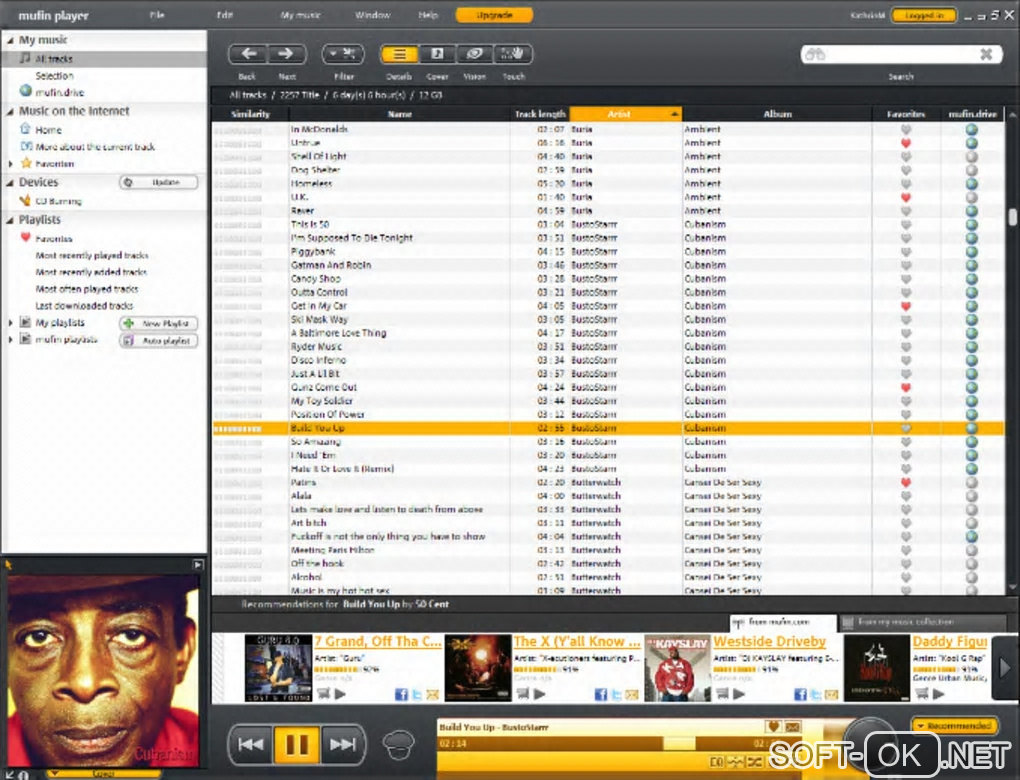The width and height of the screenshot is (1020, 780).
Task: Sort by the Track length column header
Action: click(x=540, y=114)
